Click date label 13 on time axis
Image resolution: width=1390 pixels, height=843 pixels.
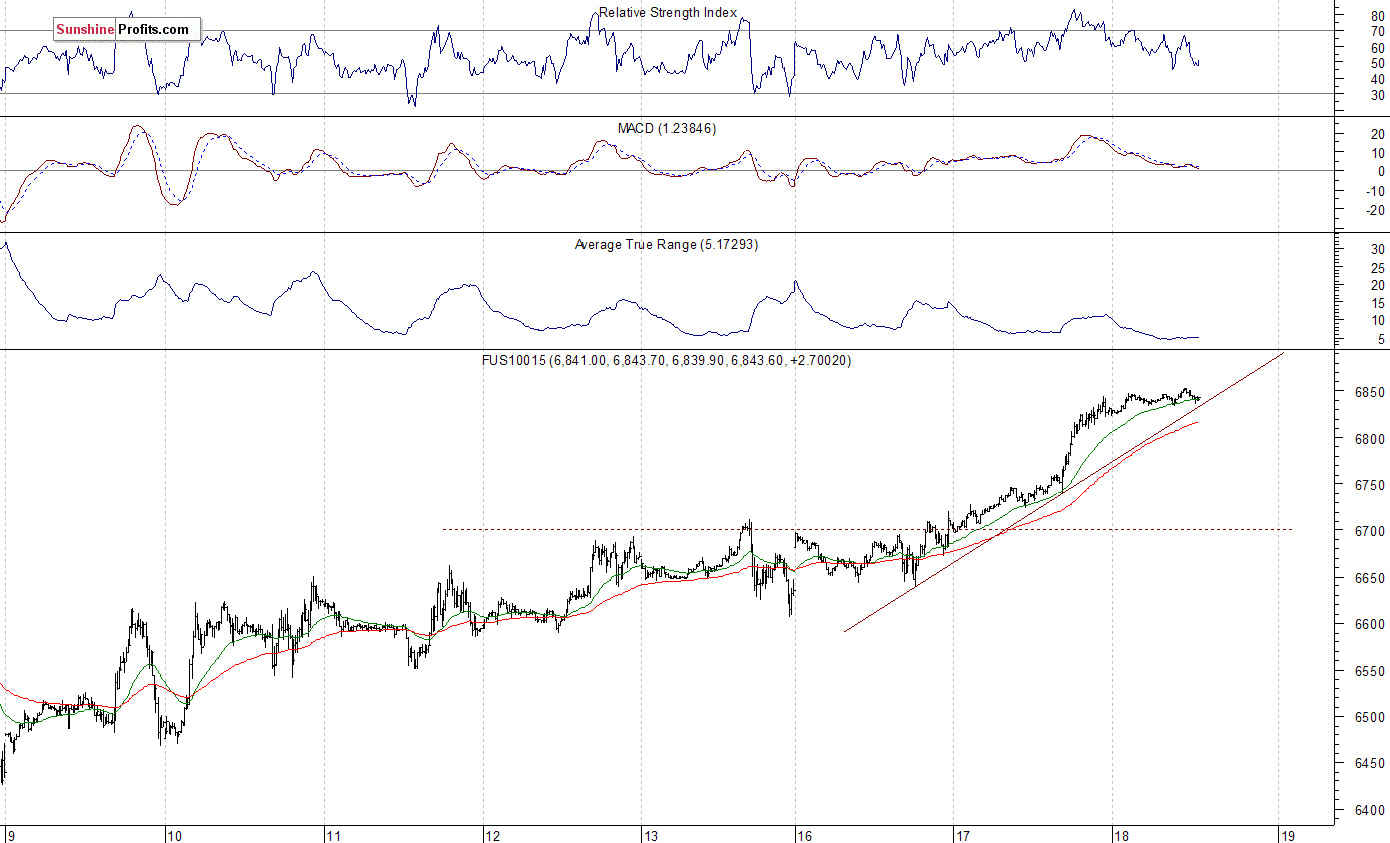(x=650, y=835)
